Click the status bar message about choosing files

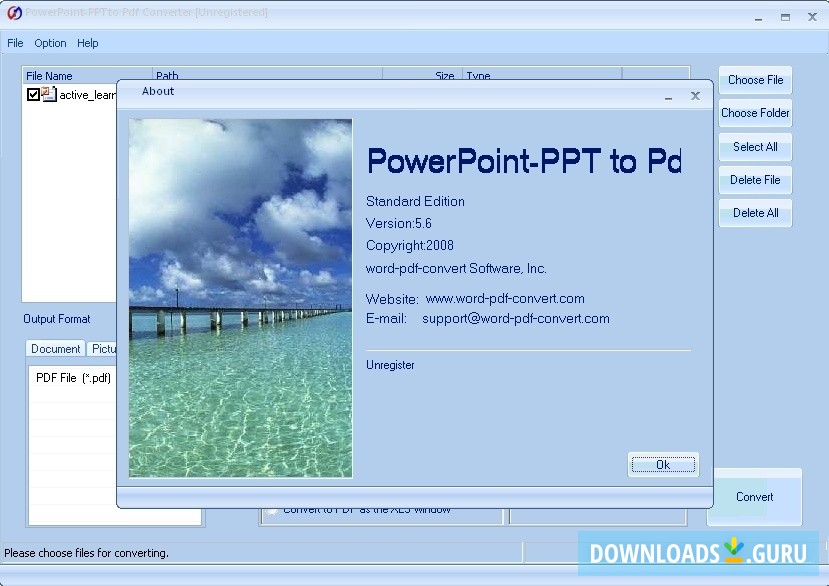86,553
